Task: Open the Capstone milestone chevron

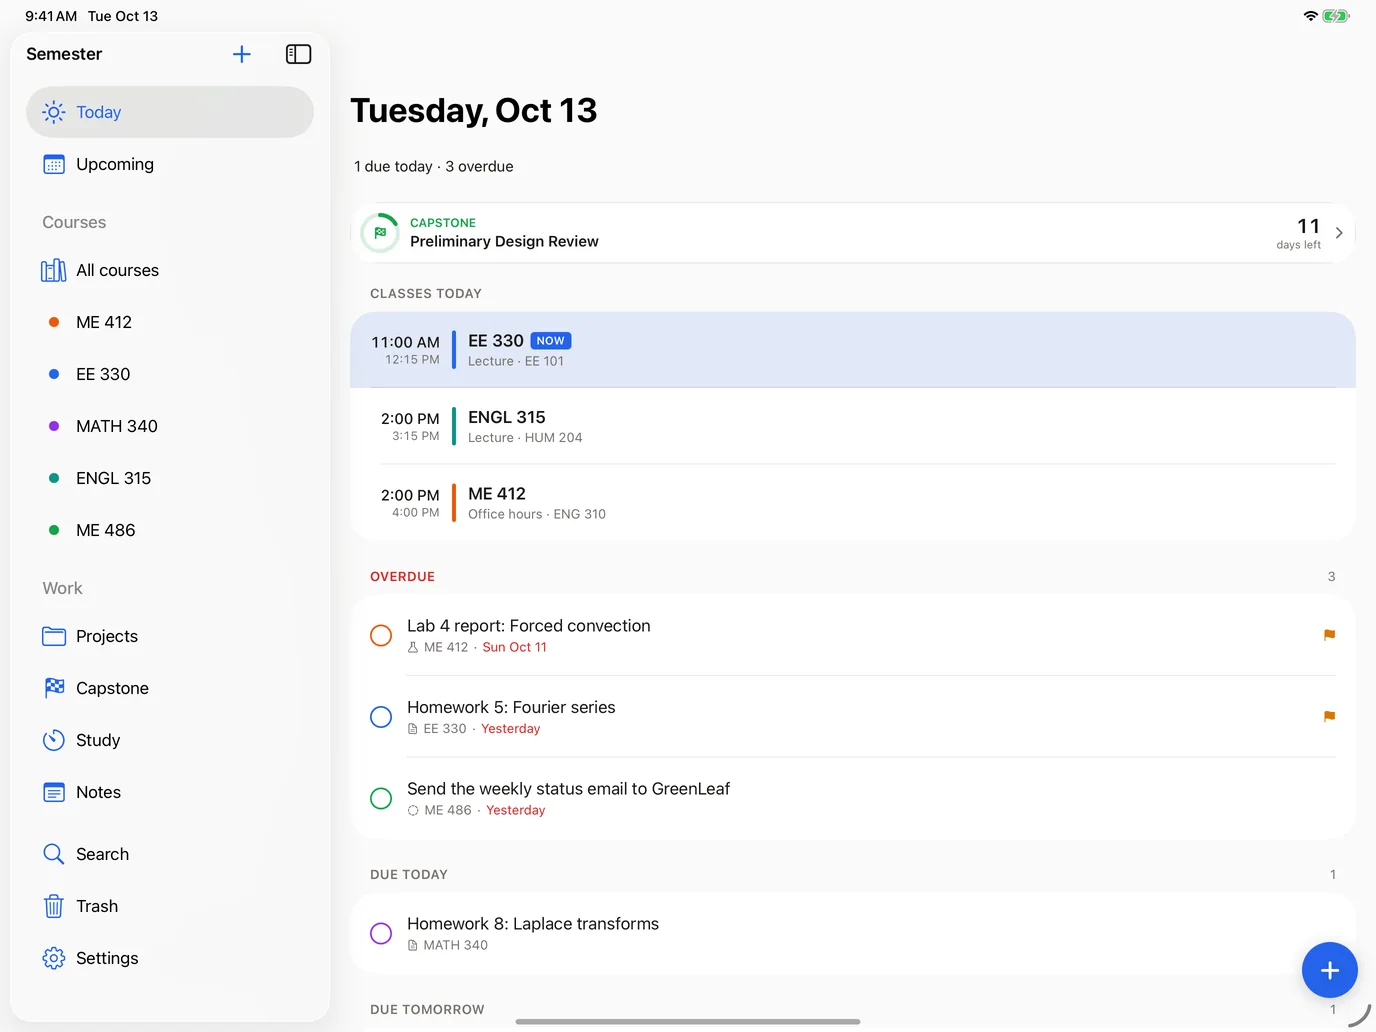Action: [x=1339, y=233]
